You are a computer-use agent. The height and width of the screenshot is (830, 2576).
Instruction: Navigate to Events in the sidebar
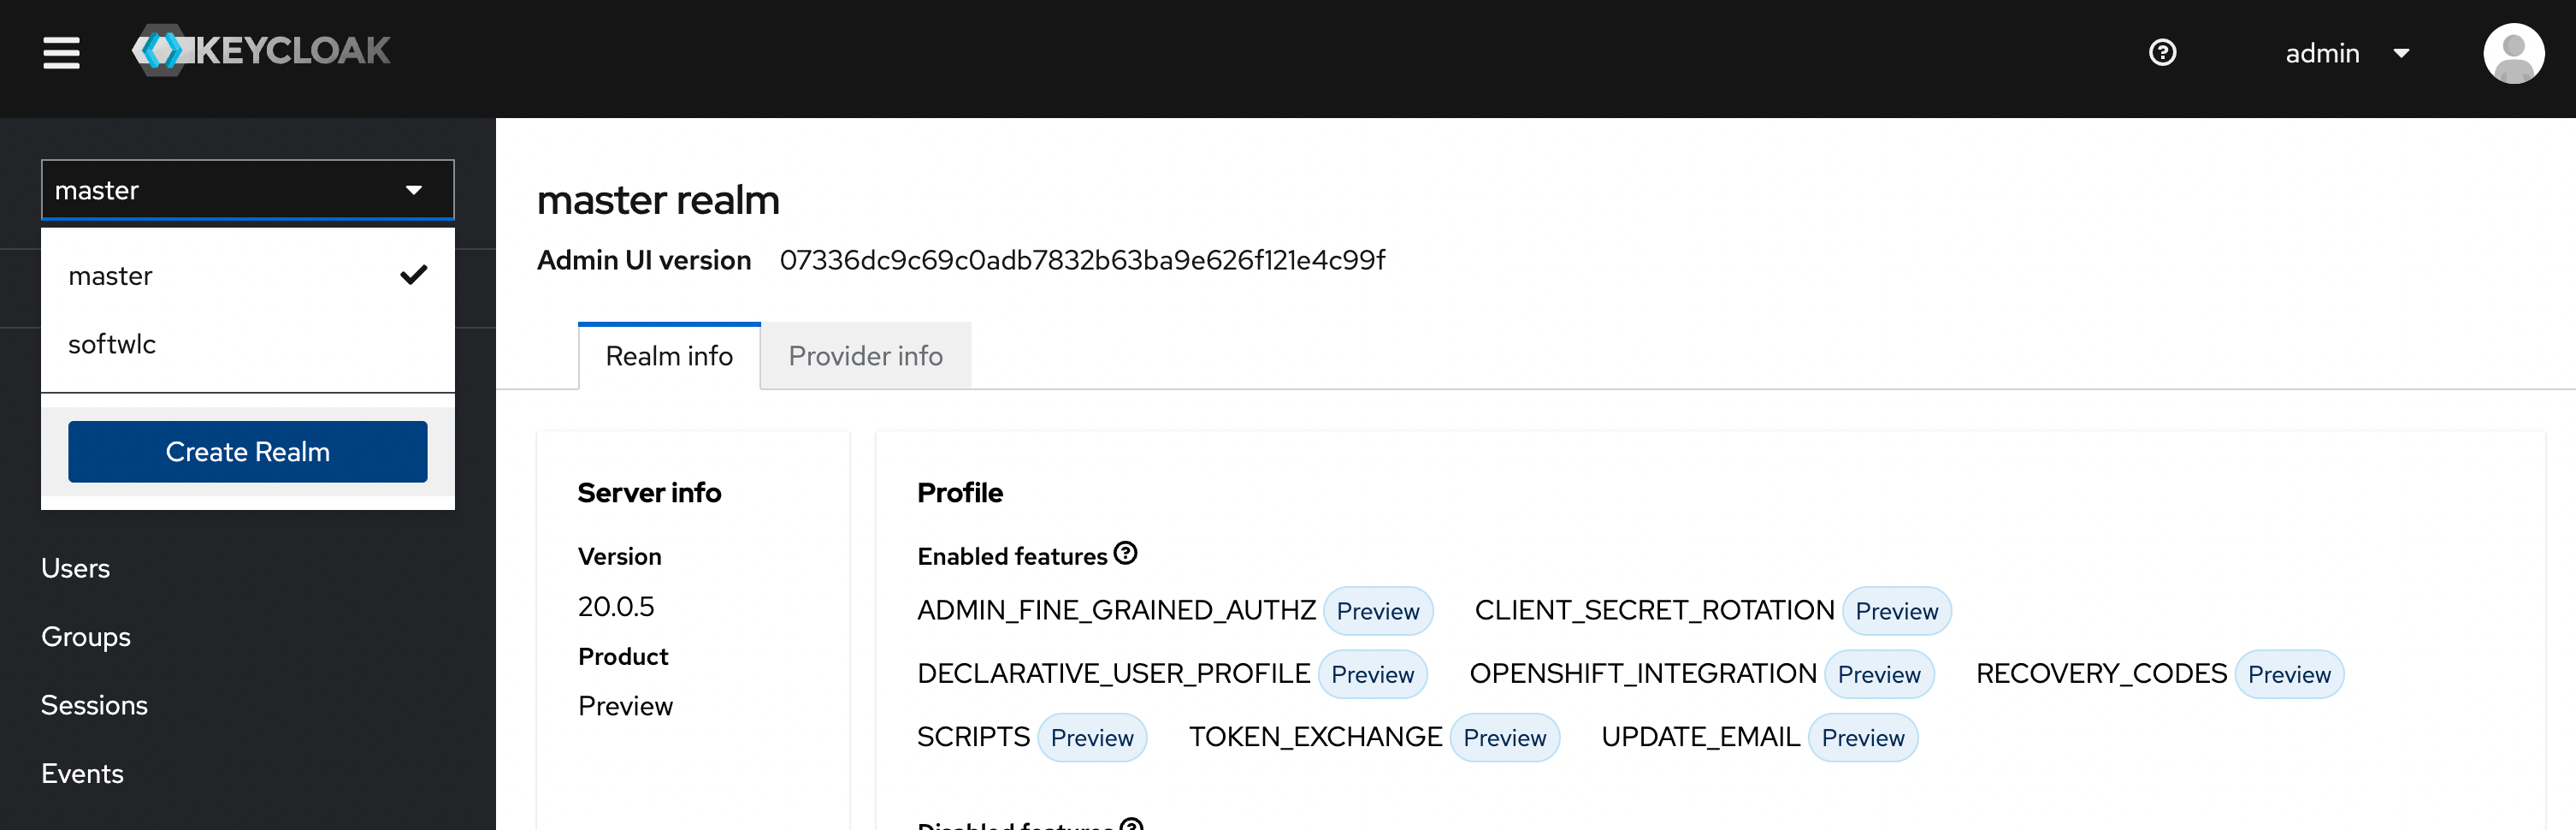[82, 773]
